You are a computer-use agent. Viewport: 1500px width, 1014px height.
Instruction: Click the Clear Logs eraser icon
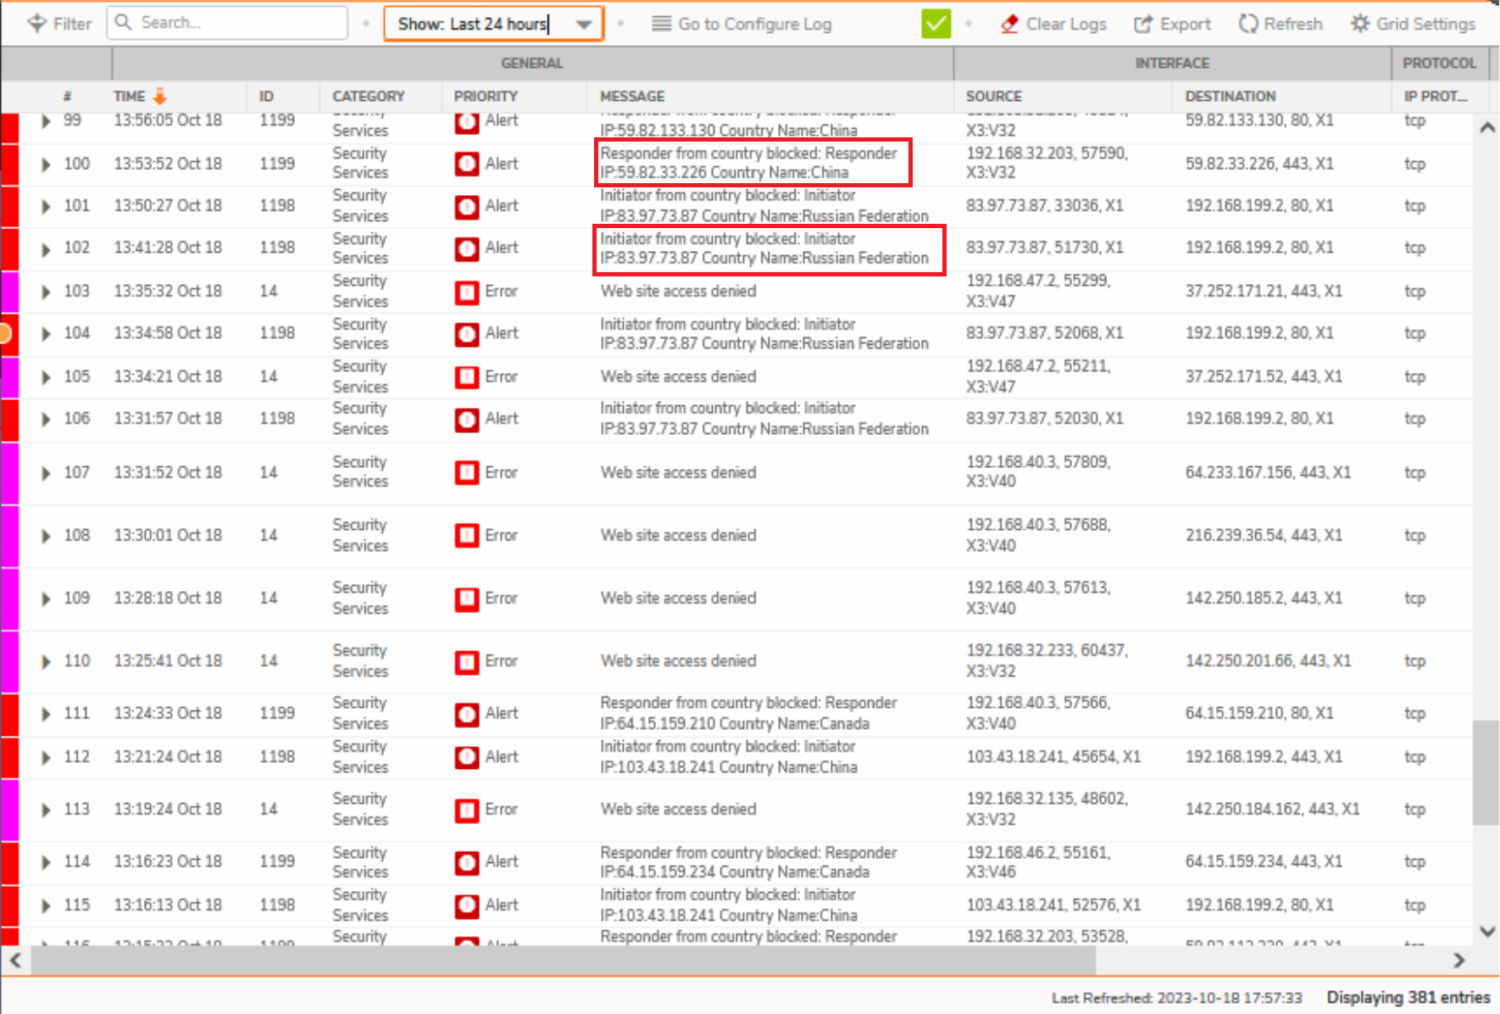click(x=1009, y=24)
